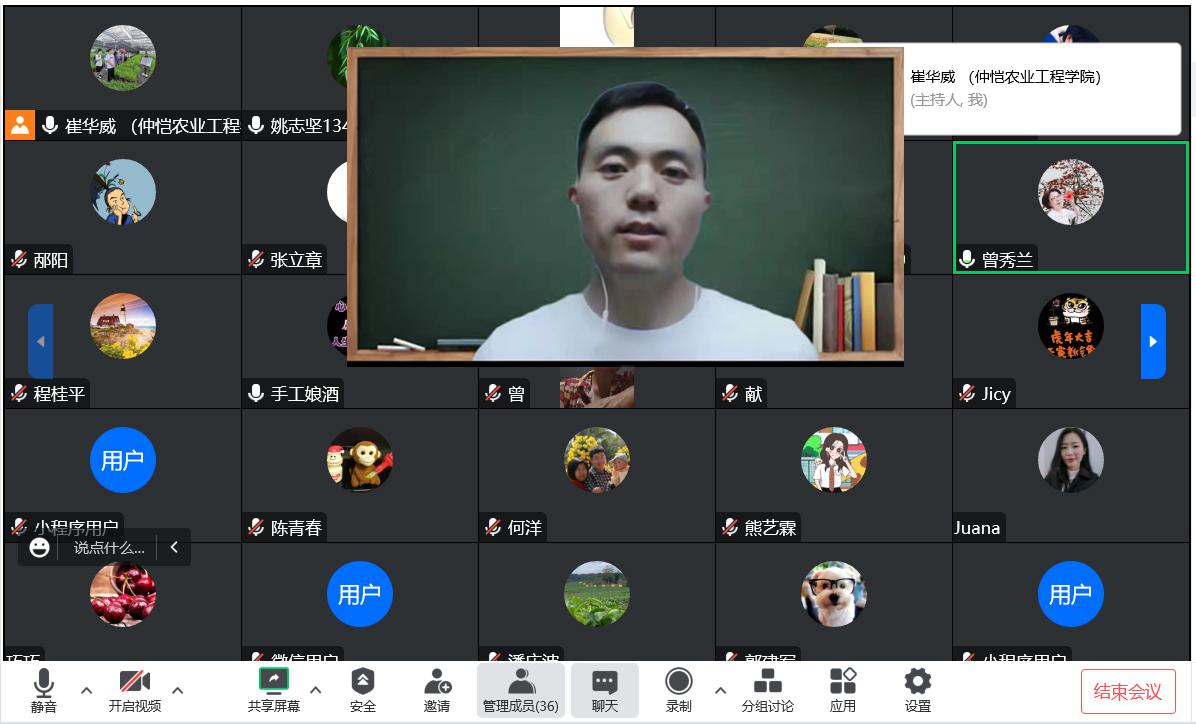Open the 邀请 invite participants icon
The width and height of the screenshot is (1196, 724).
(437, 690)
